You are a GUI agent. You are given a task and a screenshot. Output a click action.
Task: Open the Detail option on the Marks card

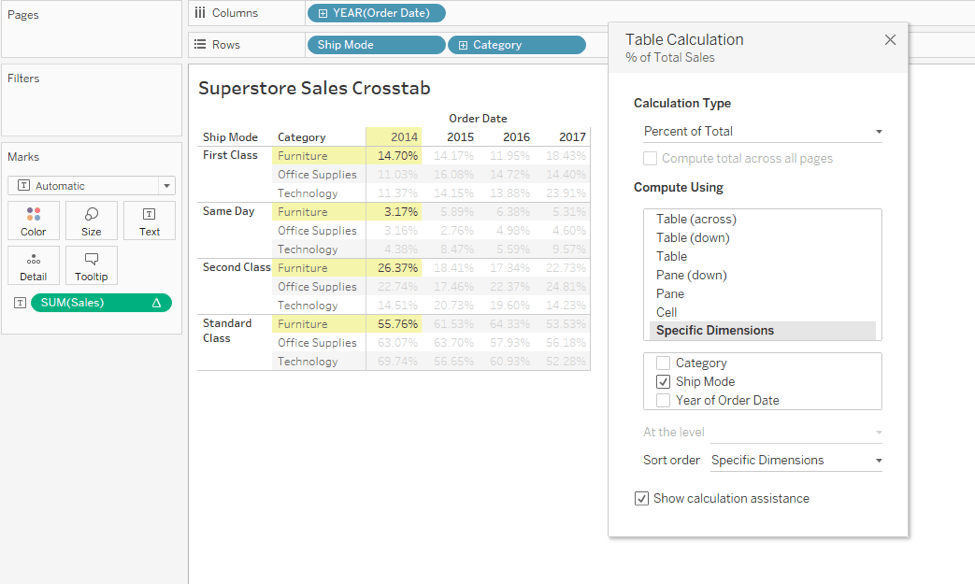(x=33, y=265)
